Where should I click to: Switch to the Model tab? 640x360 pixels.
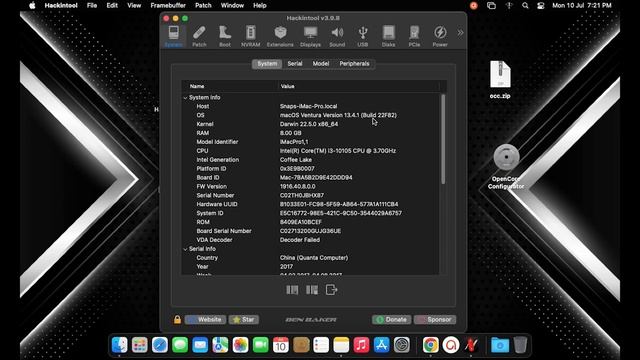point(321,64)
